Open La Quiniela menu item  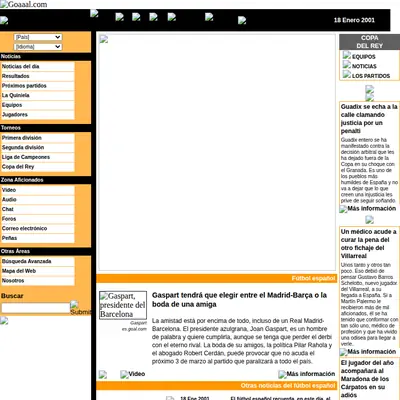click(37, 95)
